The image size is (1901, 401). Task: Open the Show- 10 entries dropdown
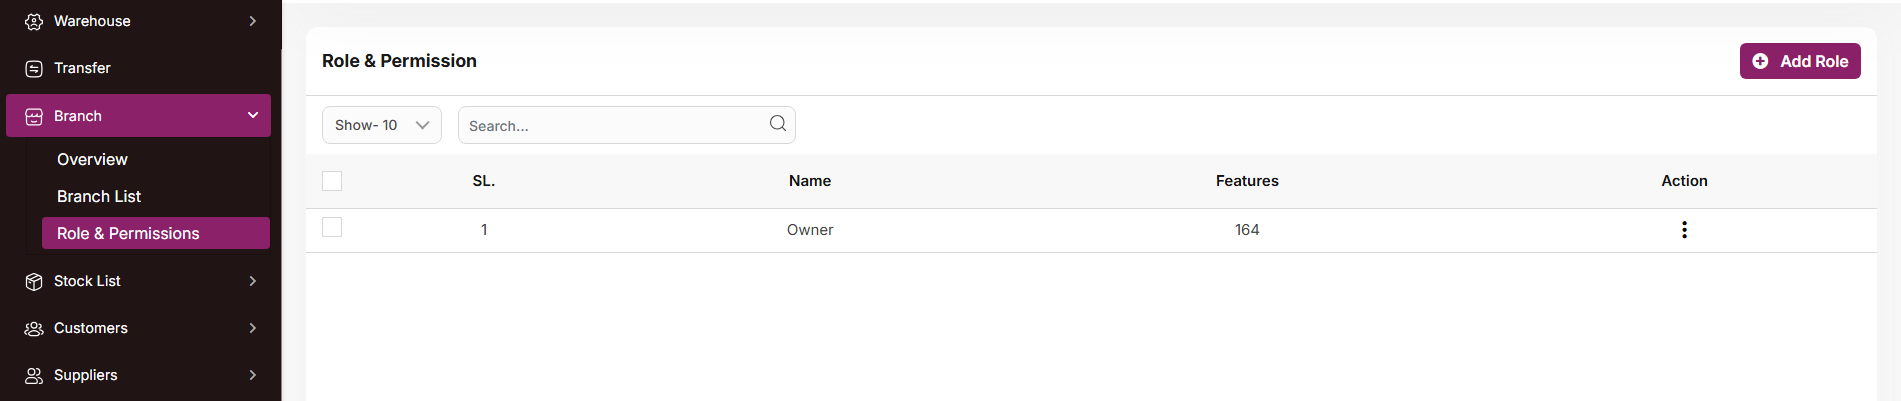pos(382,125)
